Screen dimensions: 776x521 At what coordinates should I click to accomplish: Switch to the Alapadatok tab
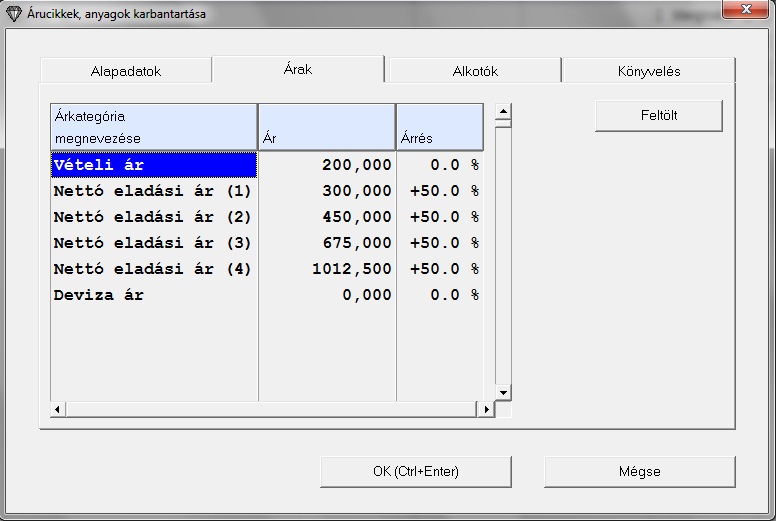click(x=126, y=71)
